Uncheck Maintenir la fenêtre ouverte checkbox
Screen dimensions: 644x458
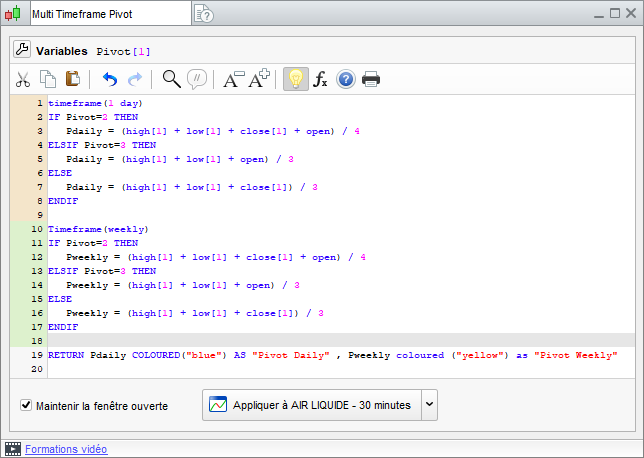pos(26,406)
